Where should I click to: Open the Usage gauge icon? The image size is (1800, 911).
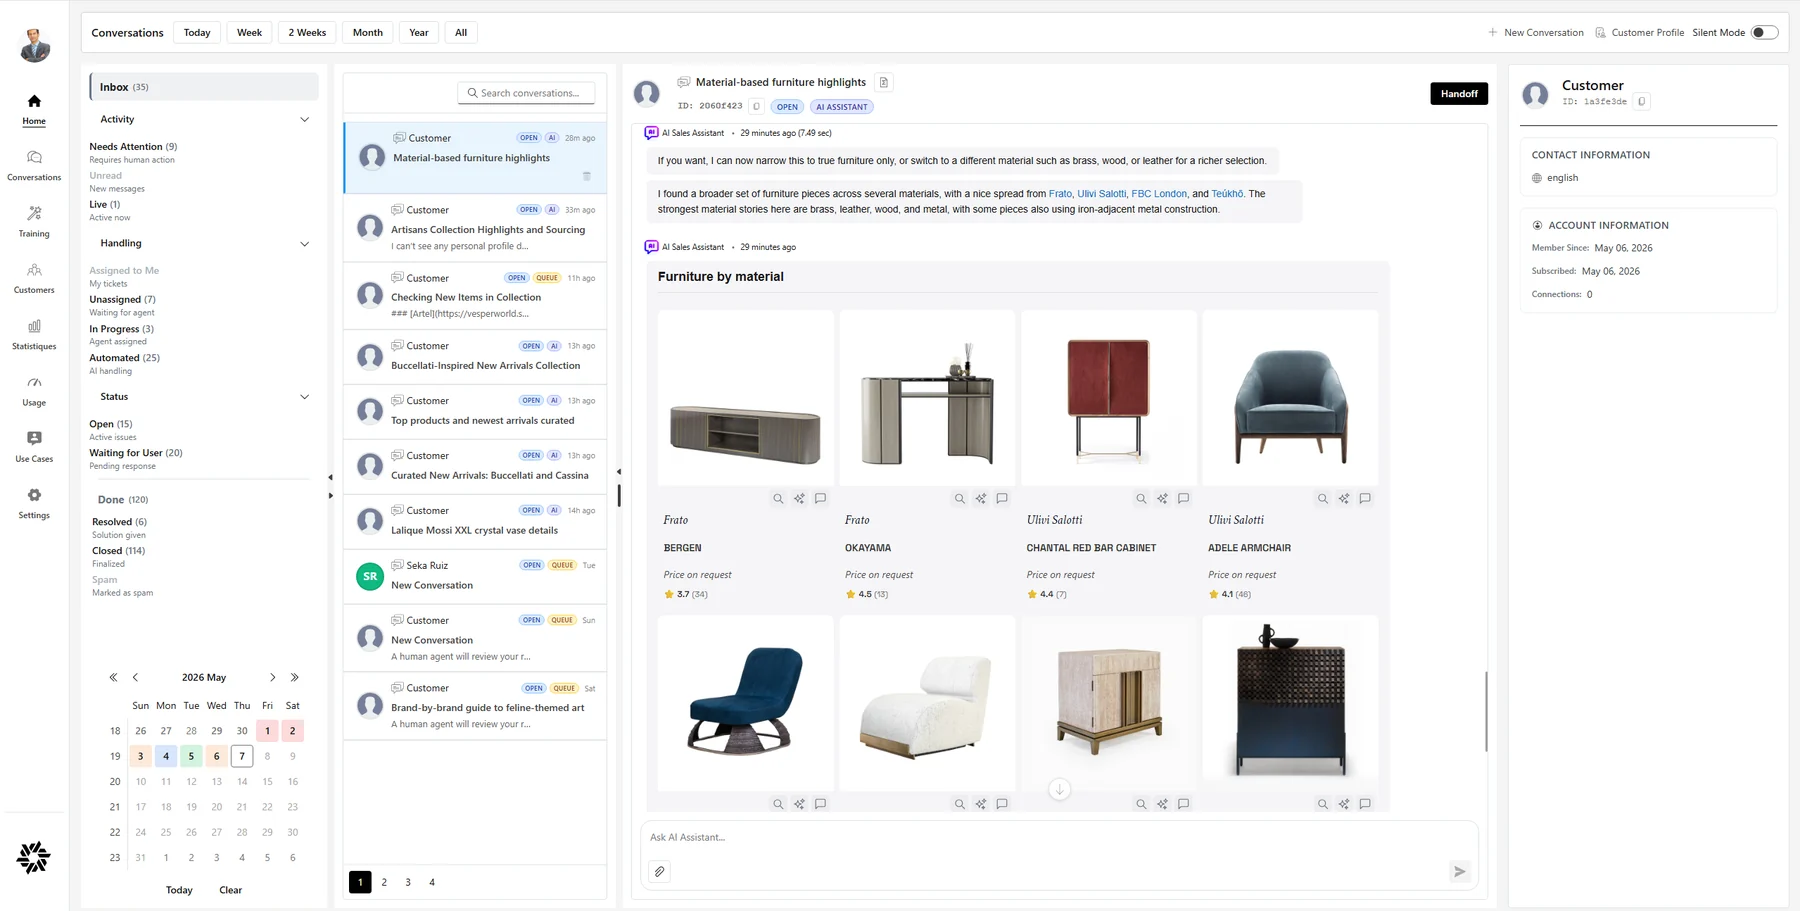pos(34,382)
